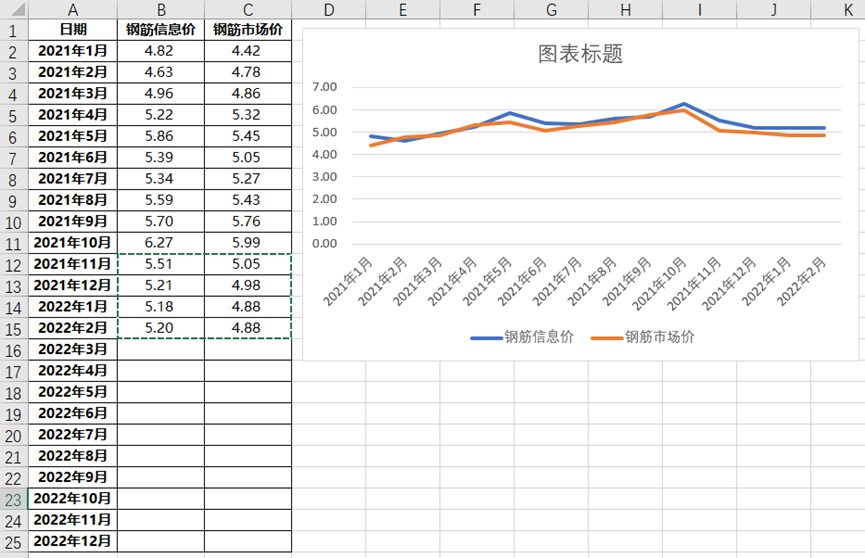The image size is (865, 558).
Task: Click value 5.99 in column C
Action: click(x=248, y=243)
